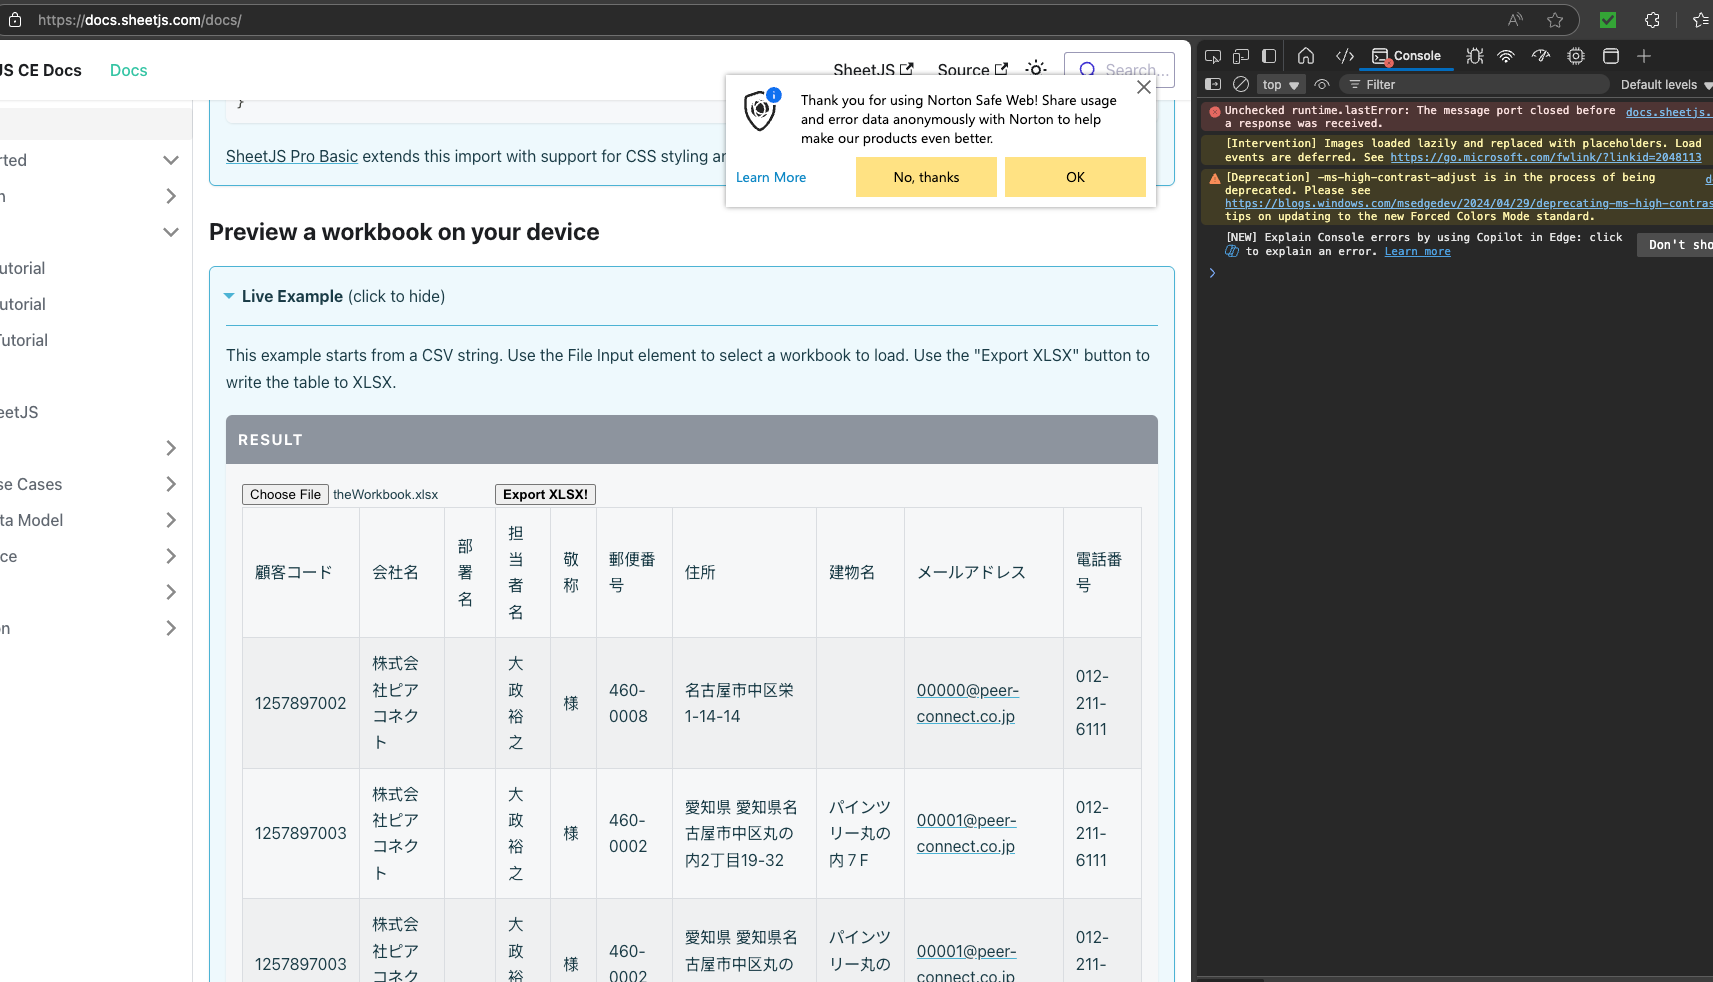Click the browser Read aloud icon
The image size is (1713, 982).
(x=1516, y=20)
